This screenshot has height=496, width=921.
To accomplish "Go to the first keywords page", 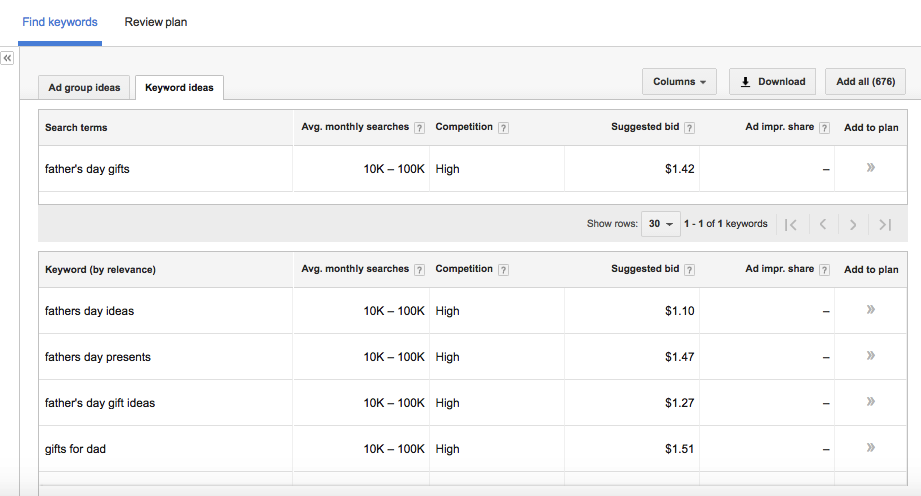I will point(791,224).
